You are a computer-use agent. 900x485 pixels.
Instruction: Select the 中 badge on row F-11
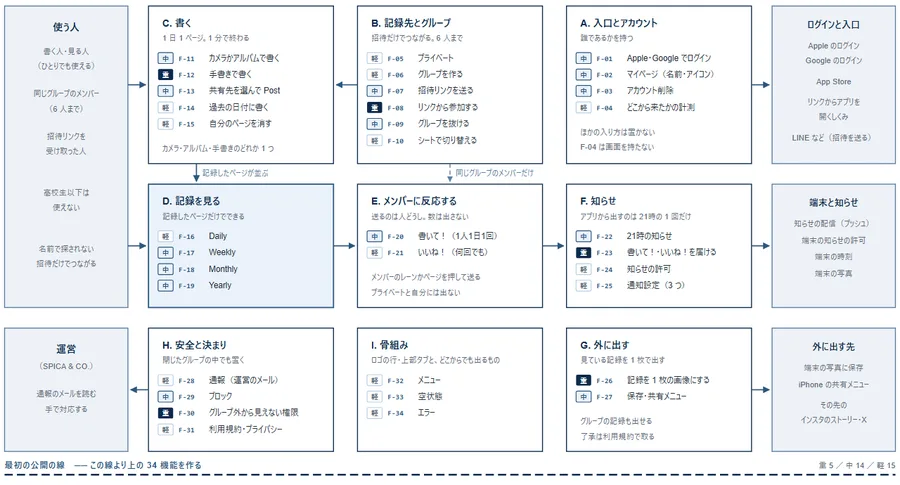point(165,59)
